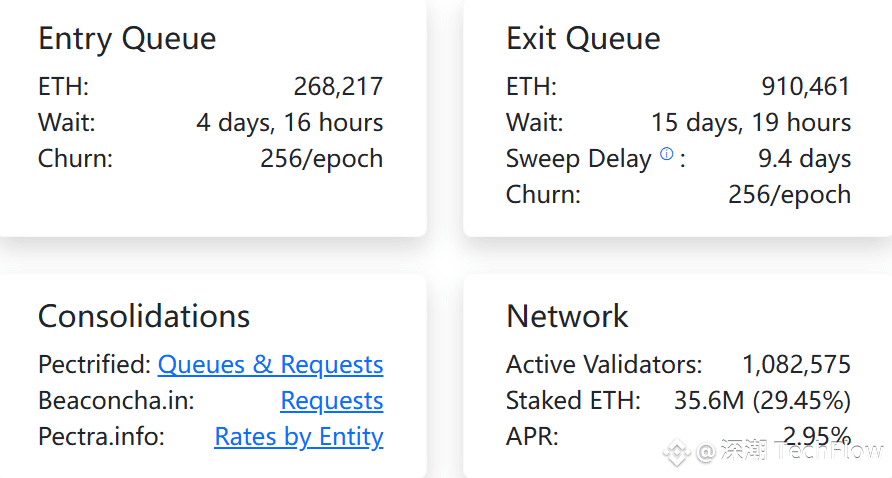Select the Exit Queue ETH value 910,461
892x478 pixels.
tap(806, 86)
